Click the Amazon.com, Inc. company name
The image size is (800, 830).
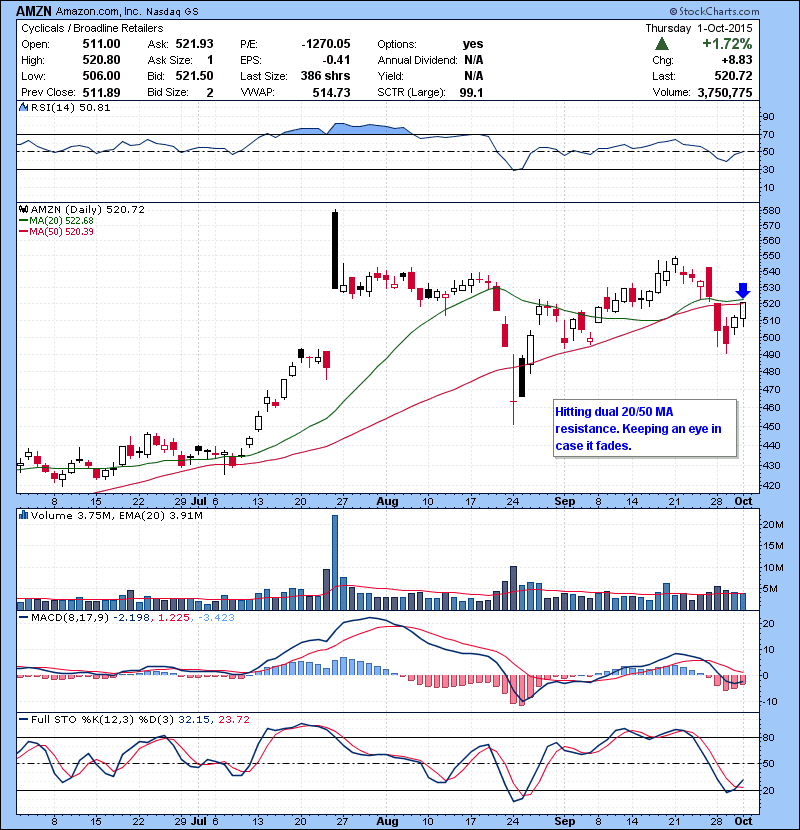coord(99,11)
